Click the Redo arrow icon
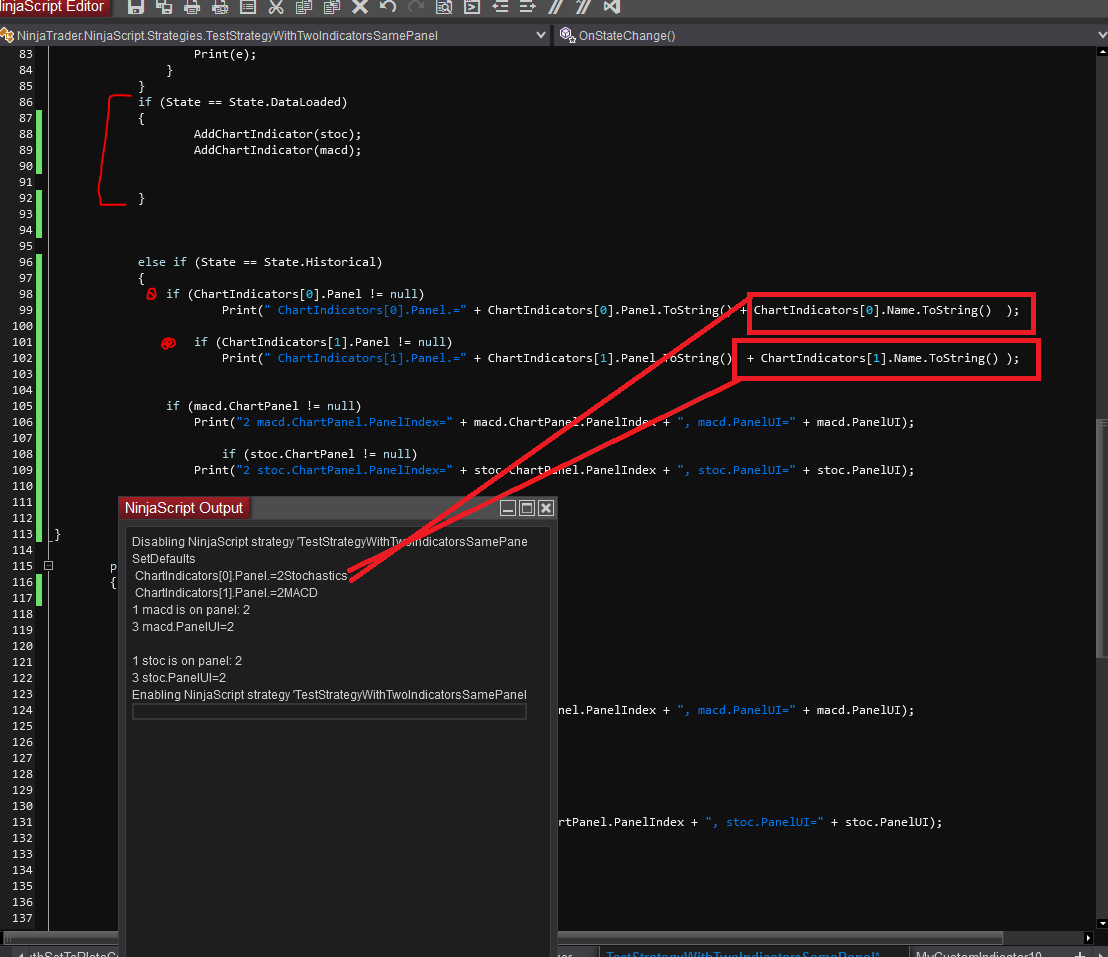Viewport: 1108px width, 957px height. tap(416, 7)
